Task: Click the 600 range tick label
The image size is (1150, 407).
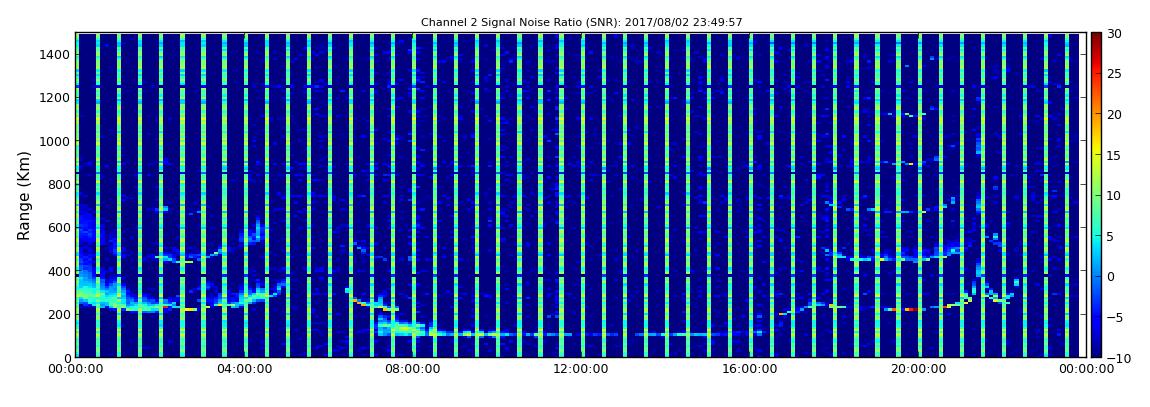Action: click(x=59, y=227)
